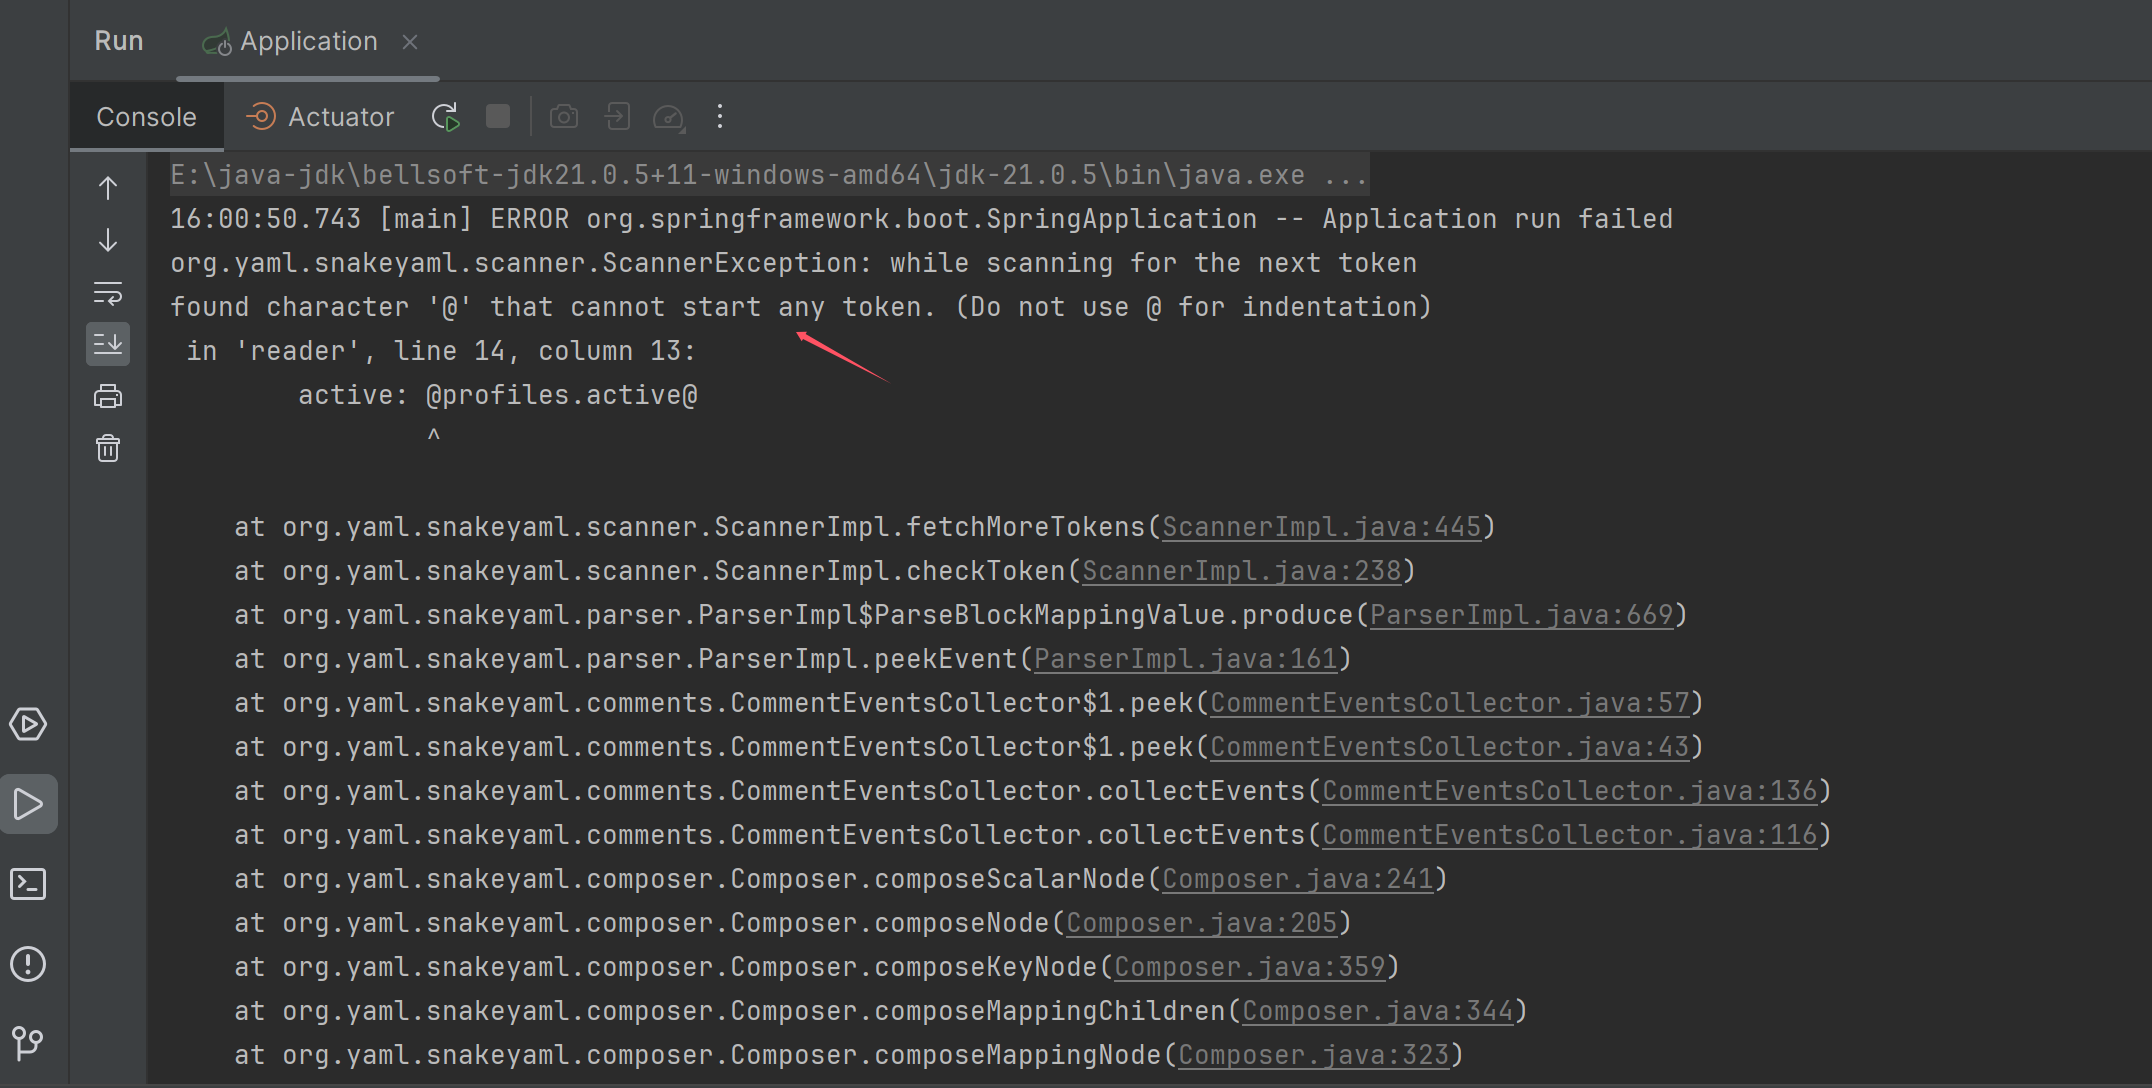Viewport: 2152px width, 1088px height.
Task: Open the Terminal tool window icon
Action: click(28, 884)
